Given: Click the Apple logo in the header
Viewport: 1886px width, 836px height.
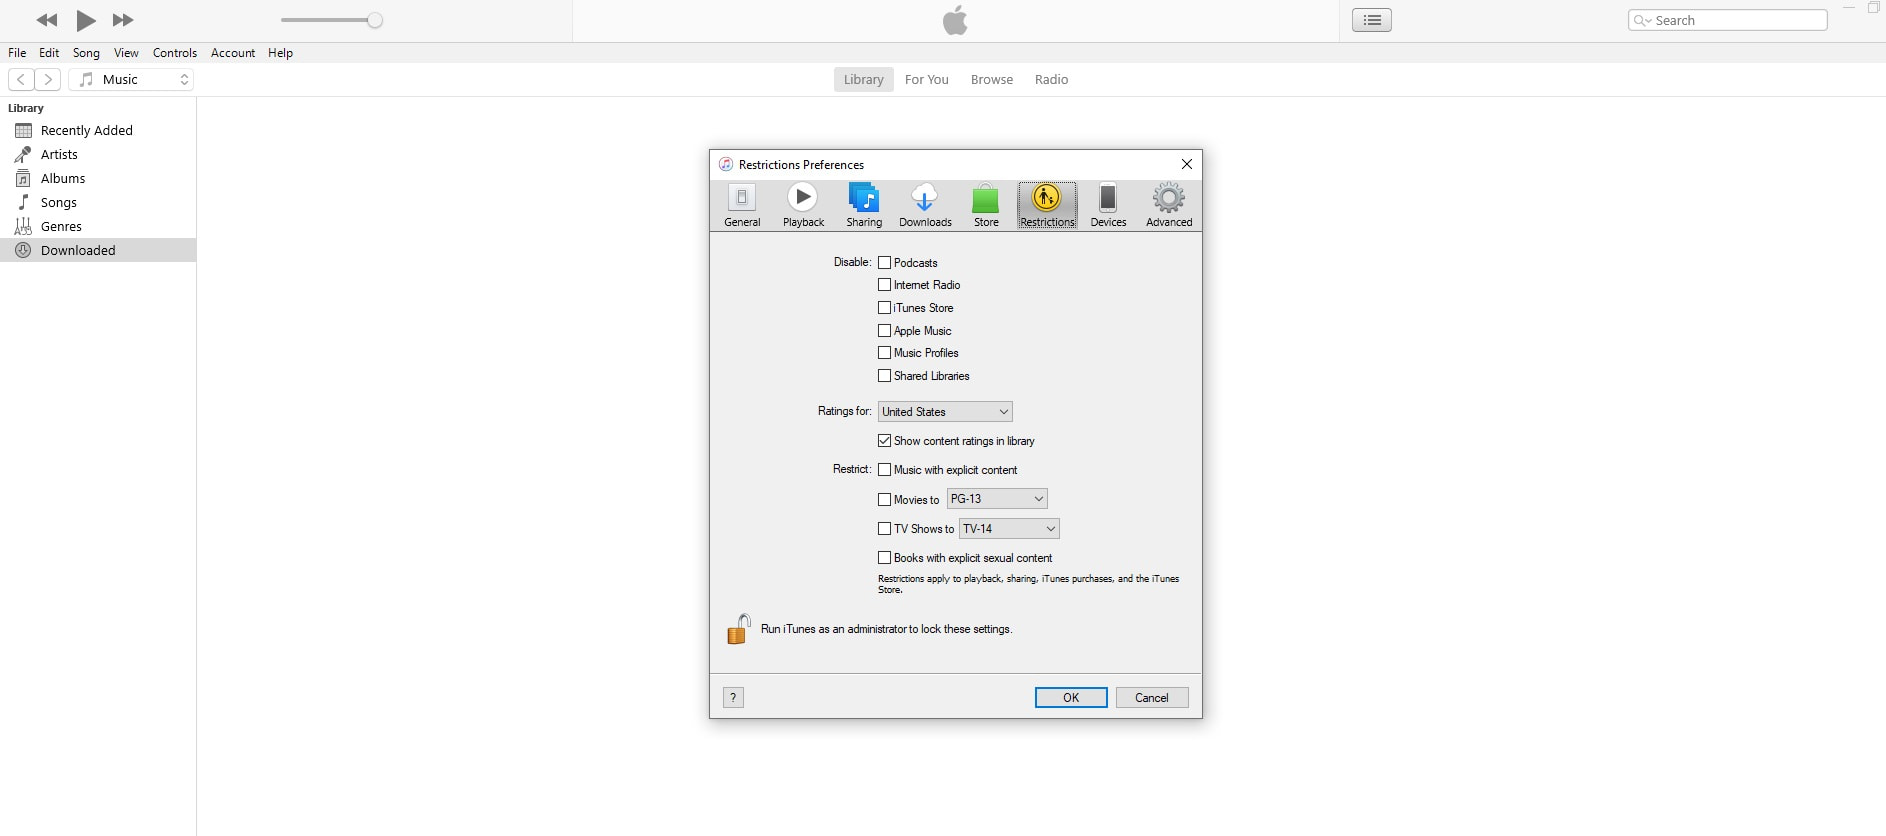Looking at the screenshot, I should [955, 20].
